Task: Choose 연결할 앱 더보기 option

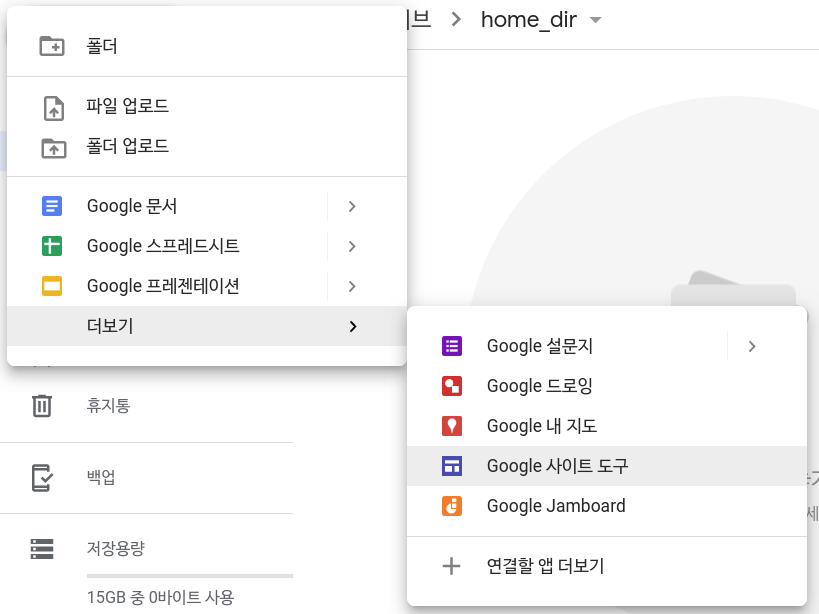Action: tap(607, 566)
